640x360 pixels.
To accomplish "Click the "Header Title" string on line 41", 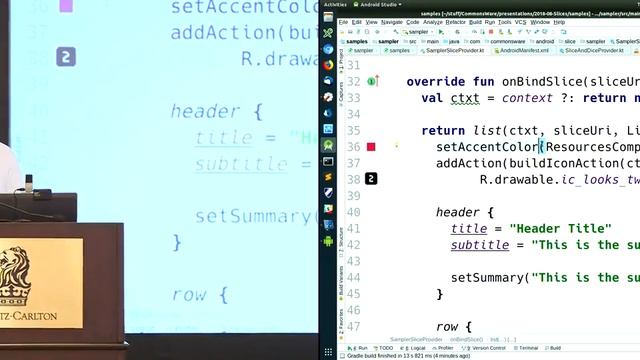I will pos(560,228).
